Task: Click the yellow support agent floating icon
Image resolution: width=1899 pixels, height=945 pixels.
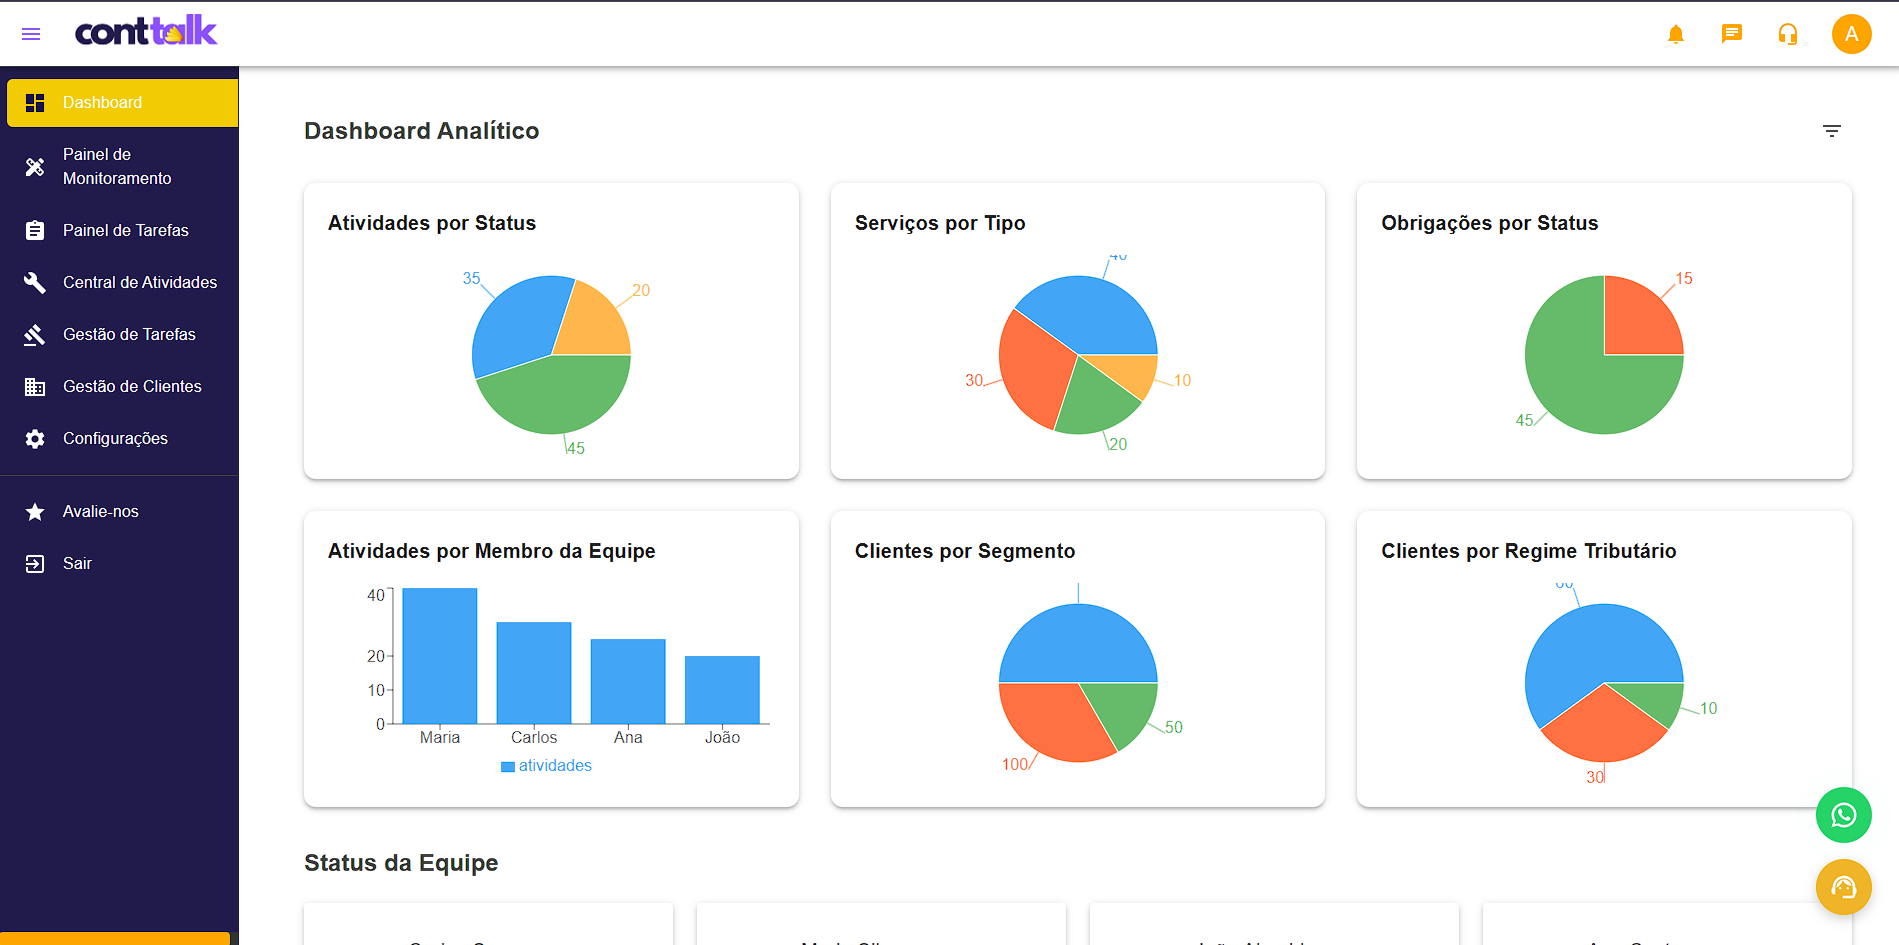Action: [1843, 887]
